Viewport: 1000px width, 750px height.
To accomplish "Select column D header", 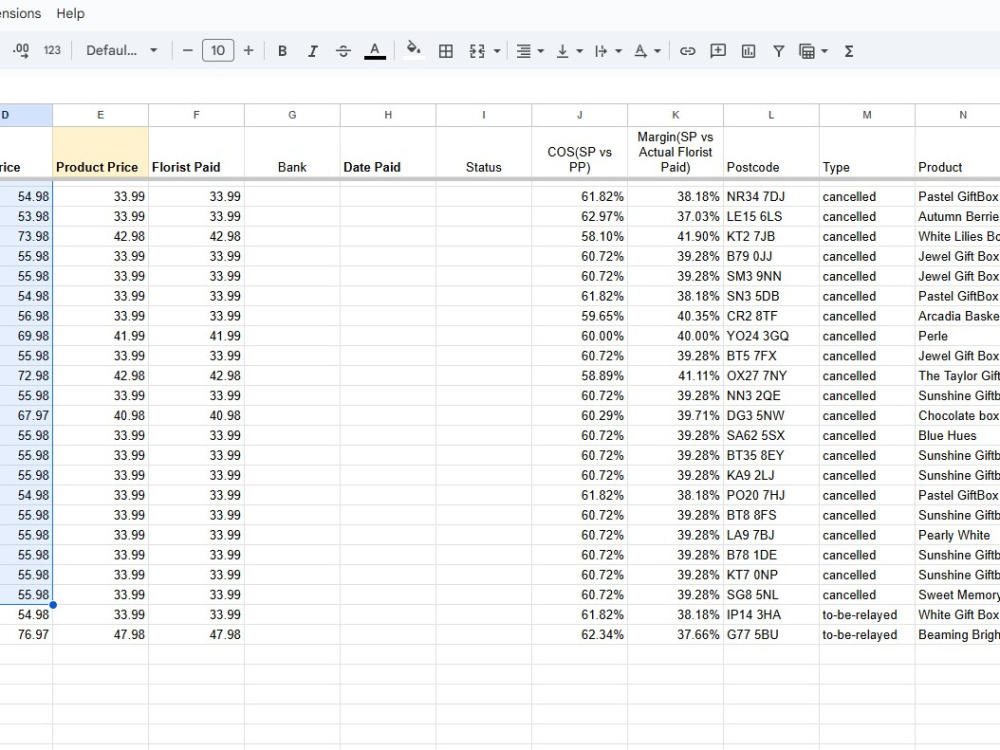I will [26, 115].
